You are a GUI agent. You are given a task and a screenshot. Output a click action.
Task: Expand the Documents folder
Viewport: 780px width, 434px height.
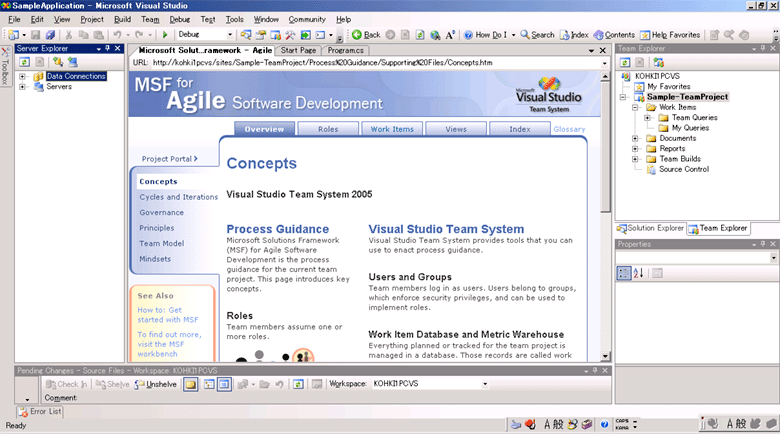(635, 138)
